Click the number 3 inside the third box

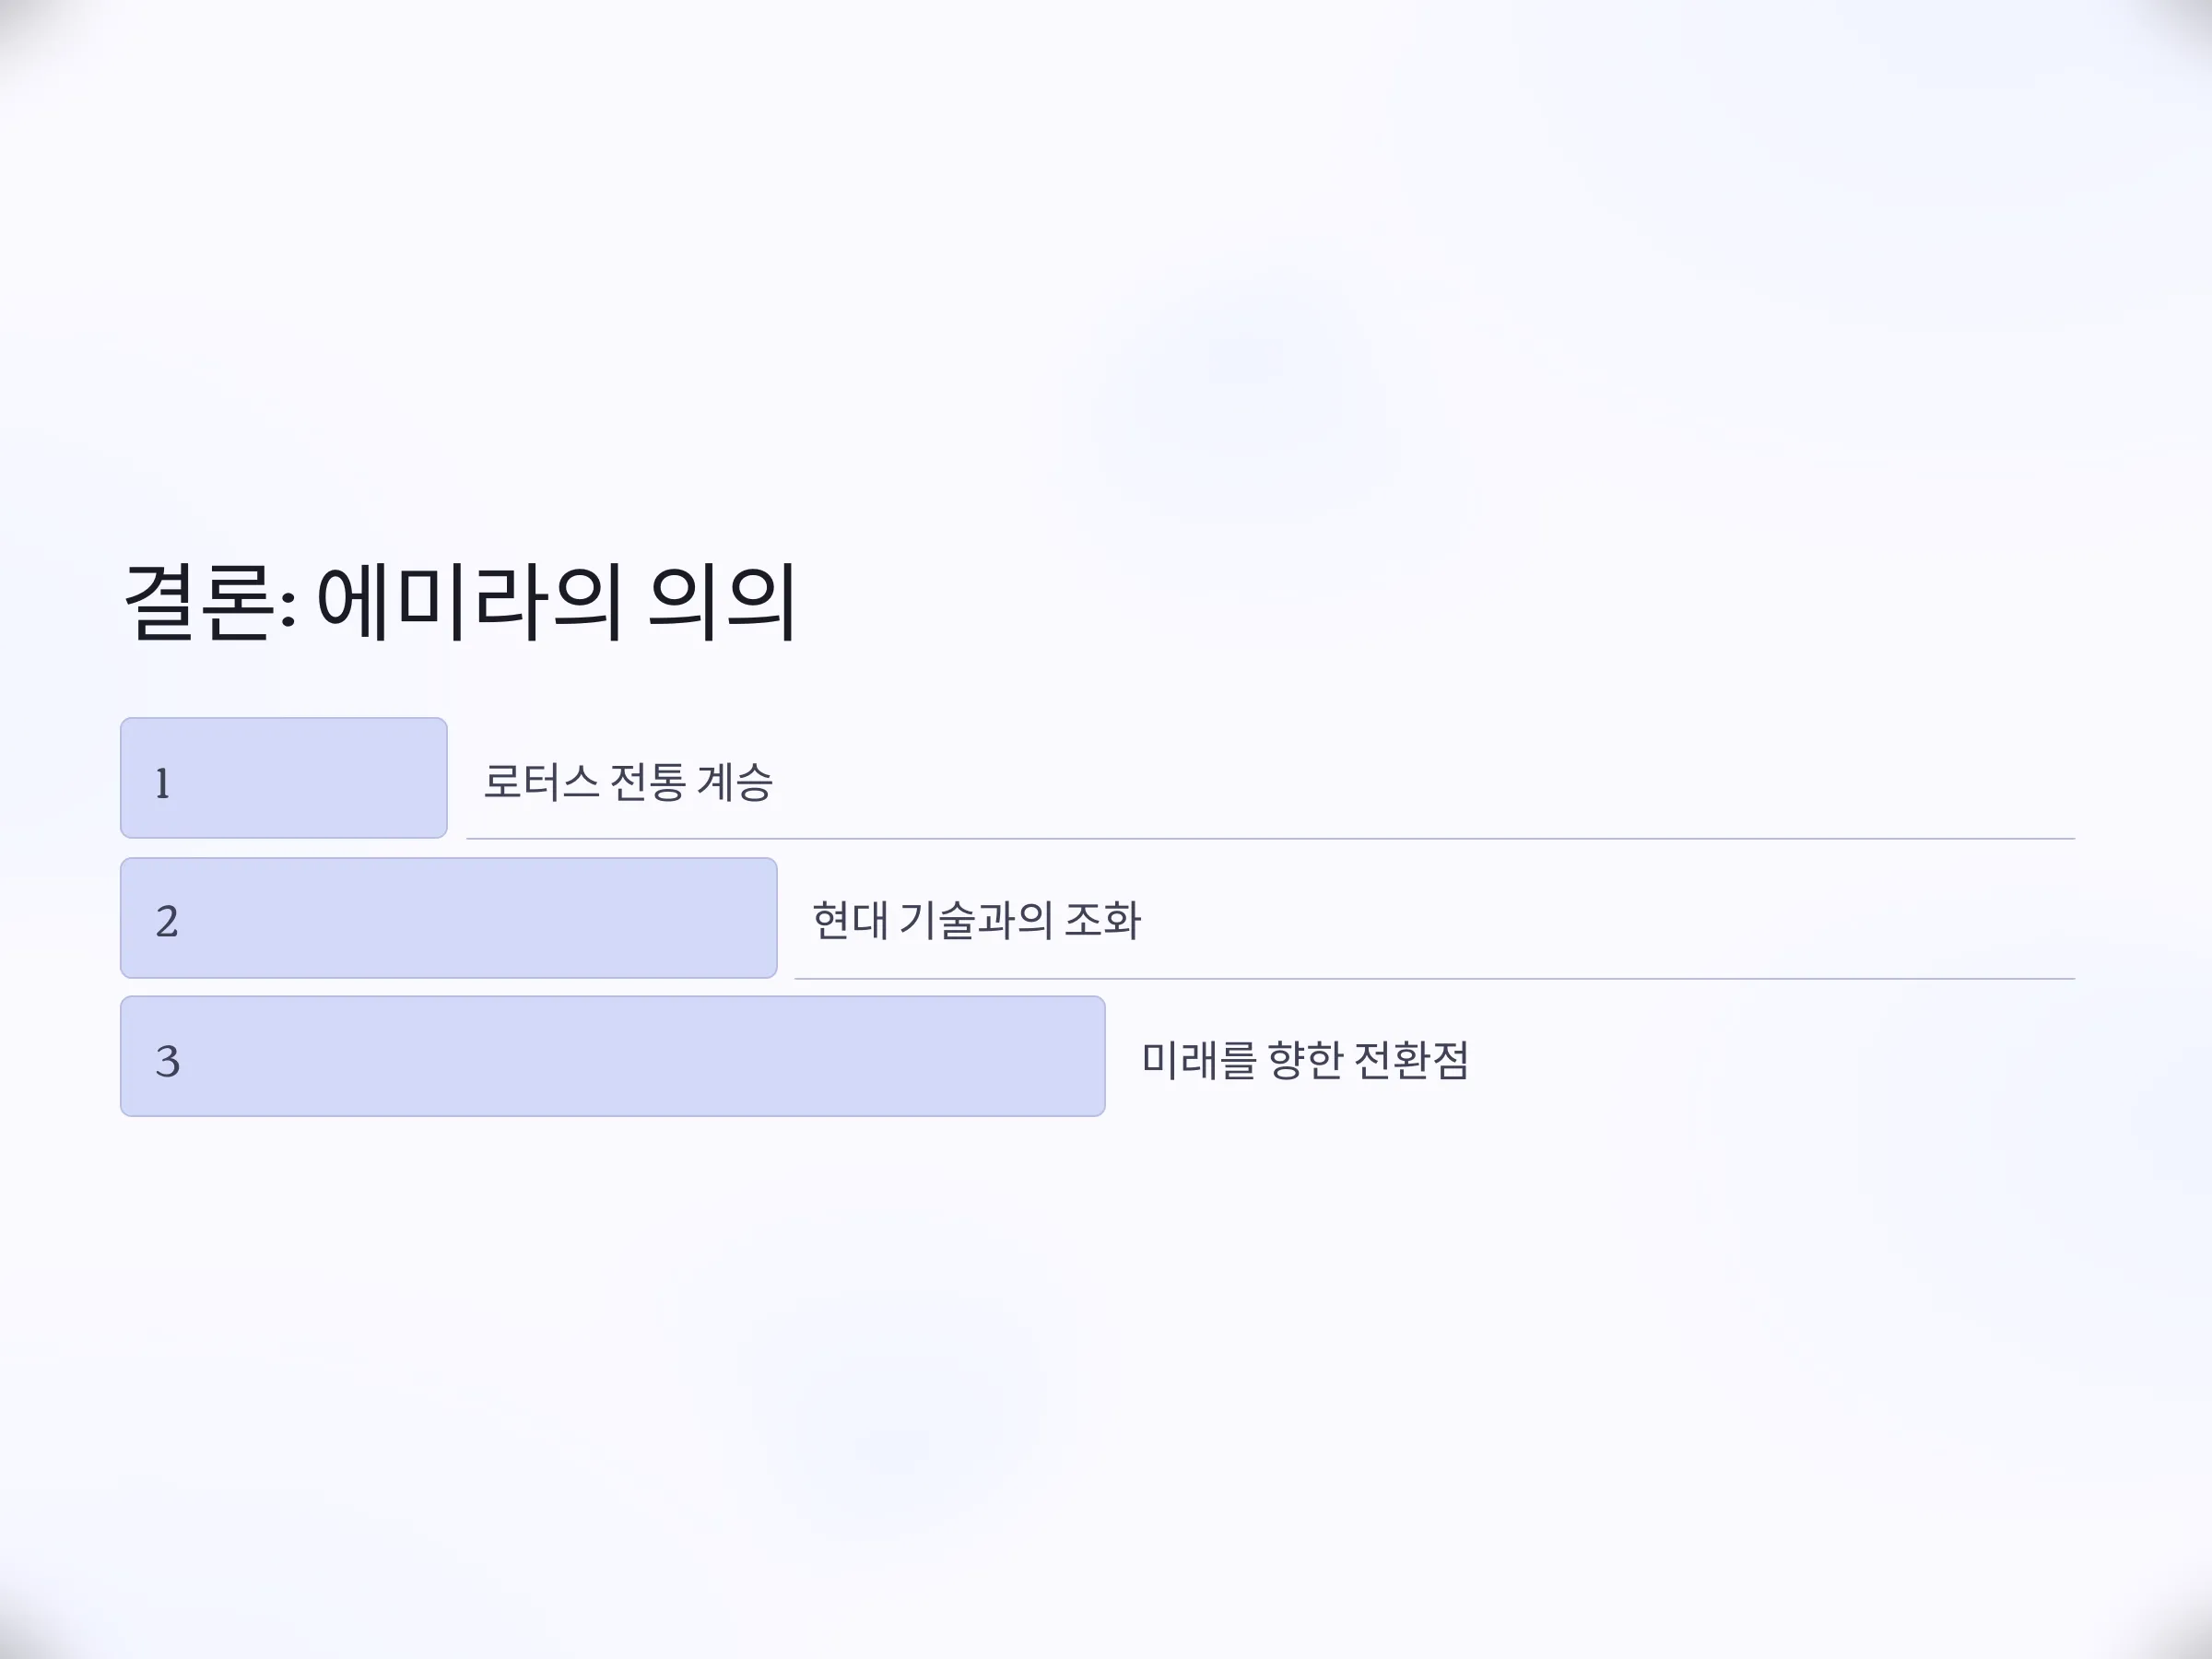coord(167,1061)
